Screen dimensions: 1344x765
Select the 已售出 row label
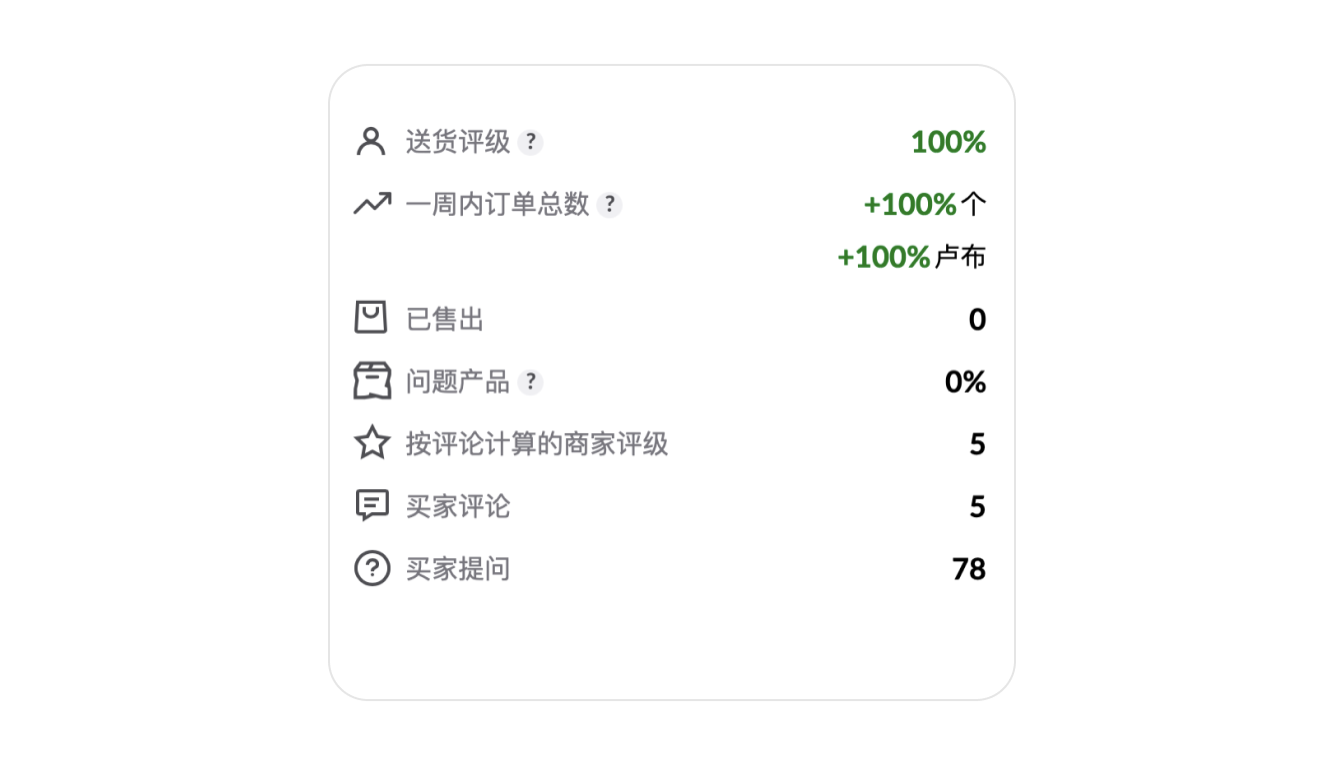click(445, 318)
